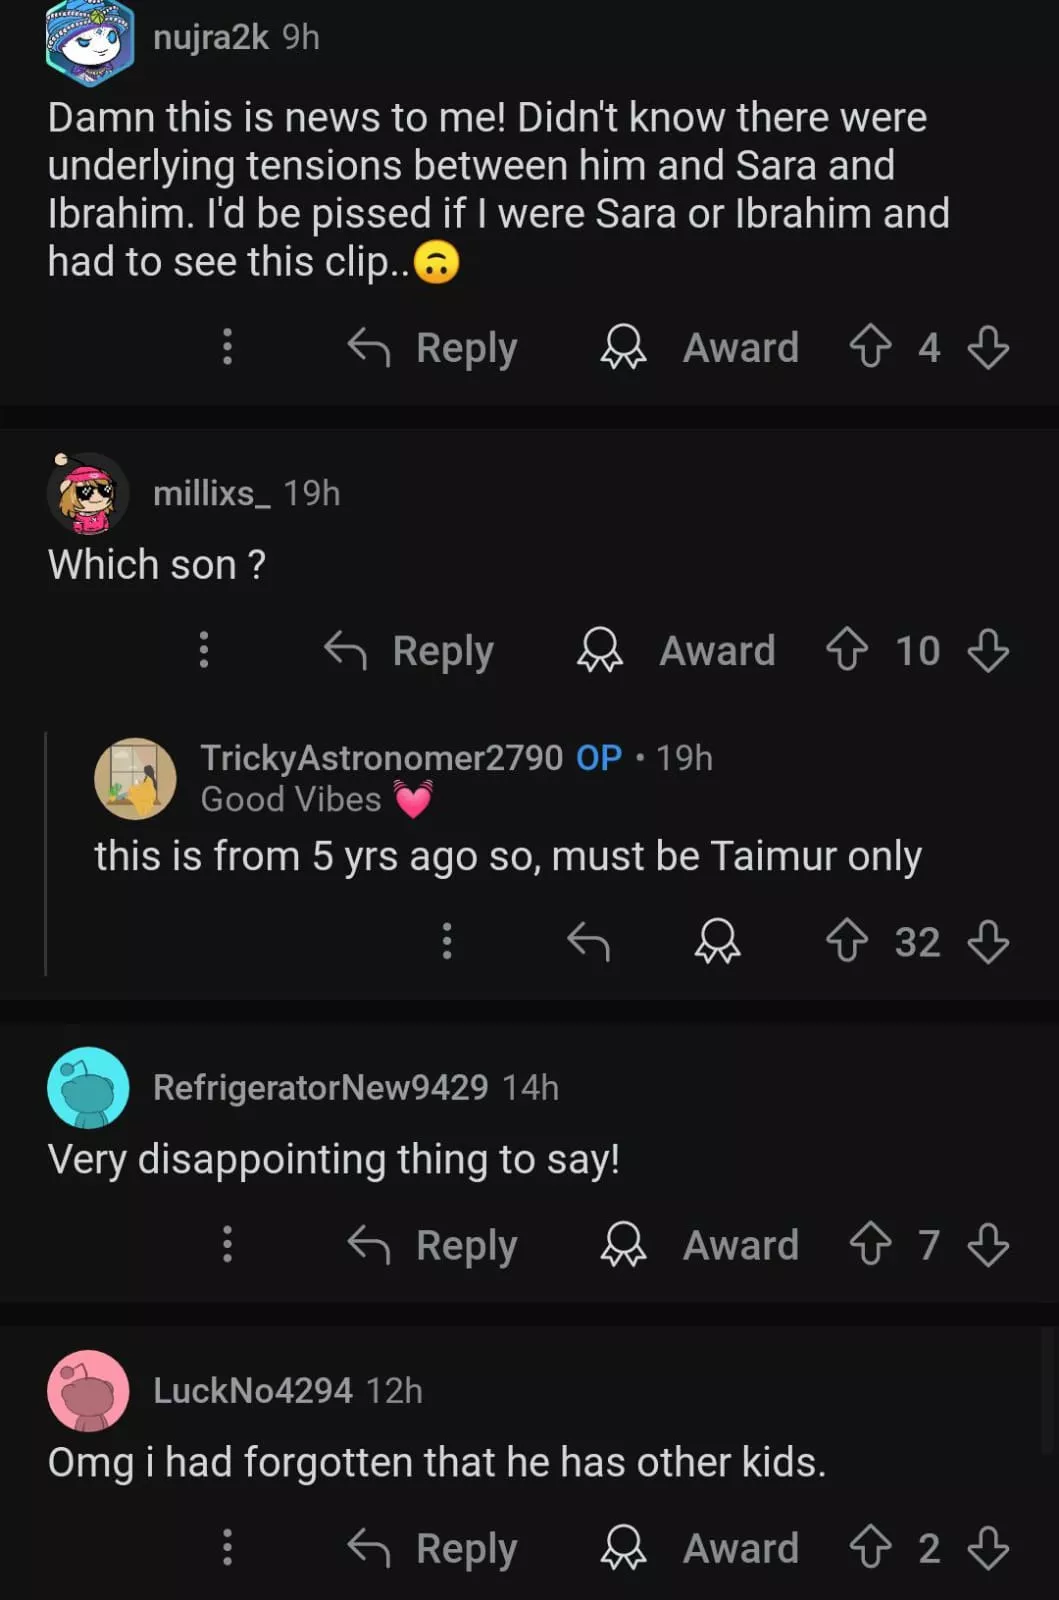Open three-dot menu on RefrigeratorNew9429's comment

[228, 1246]
